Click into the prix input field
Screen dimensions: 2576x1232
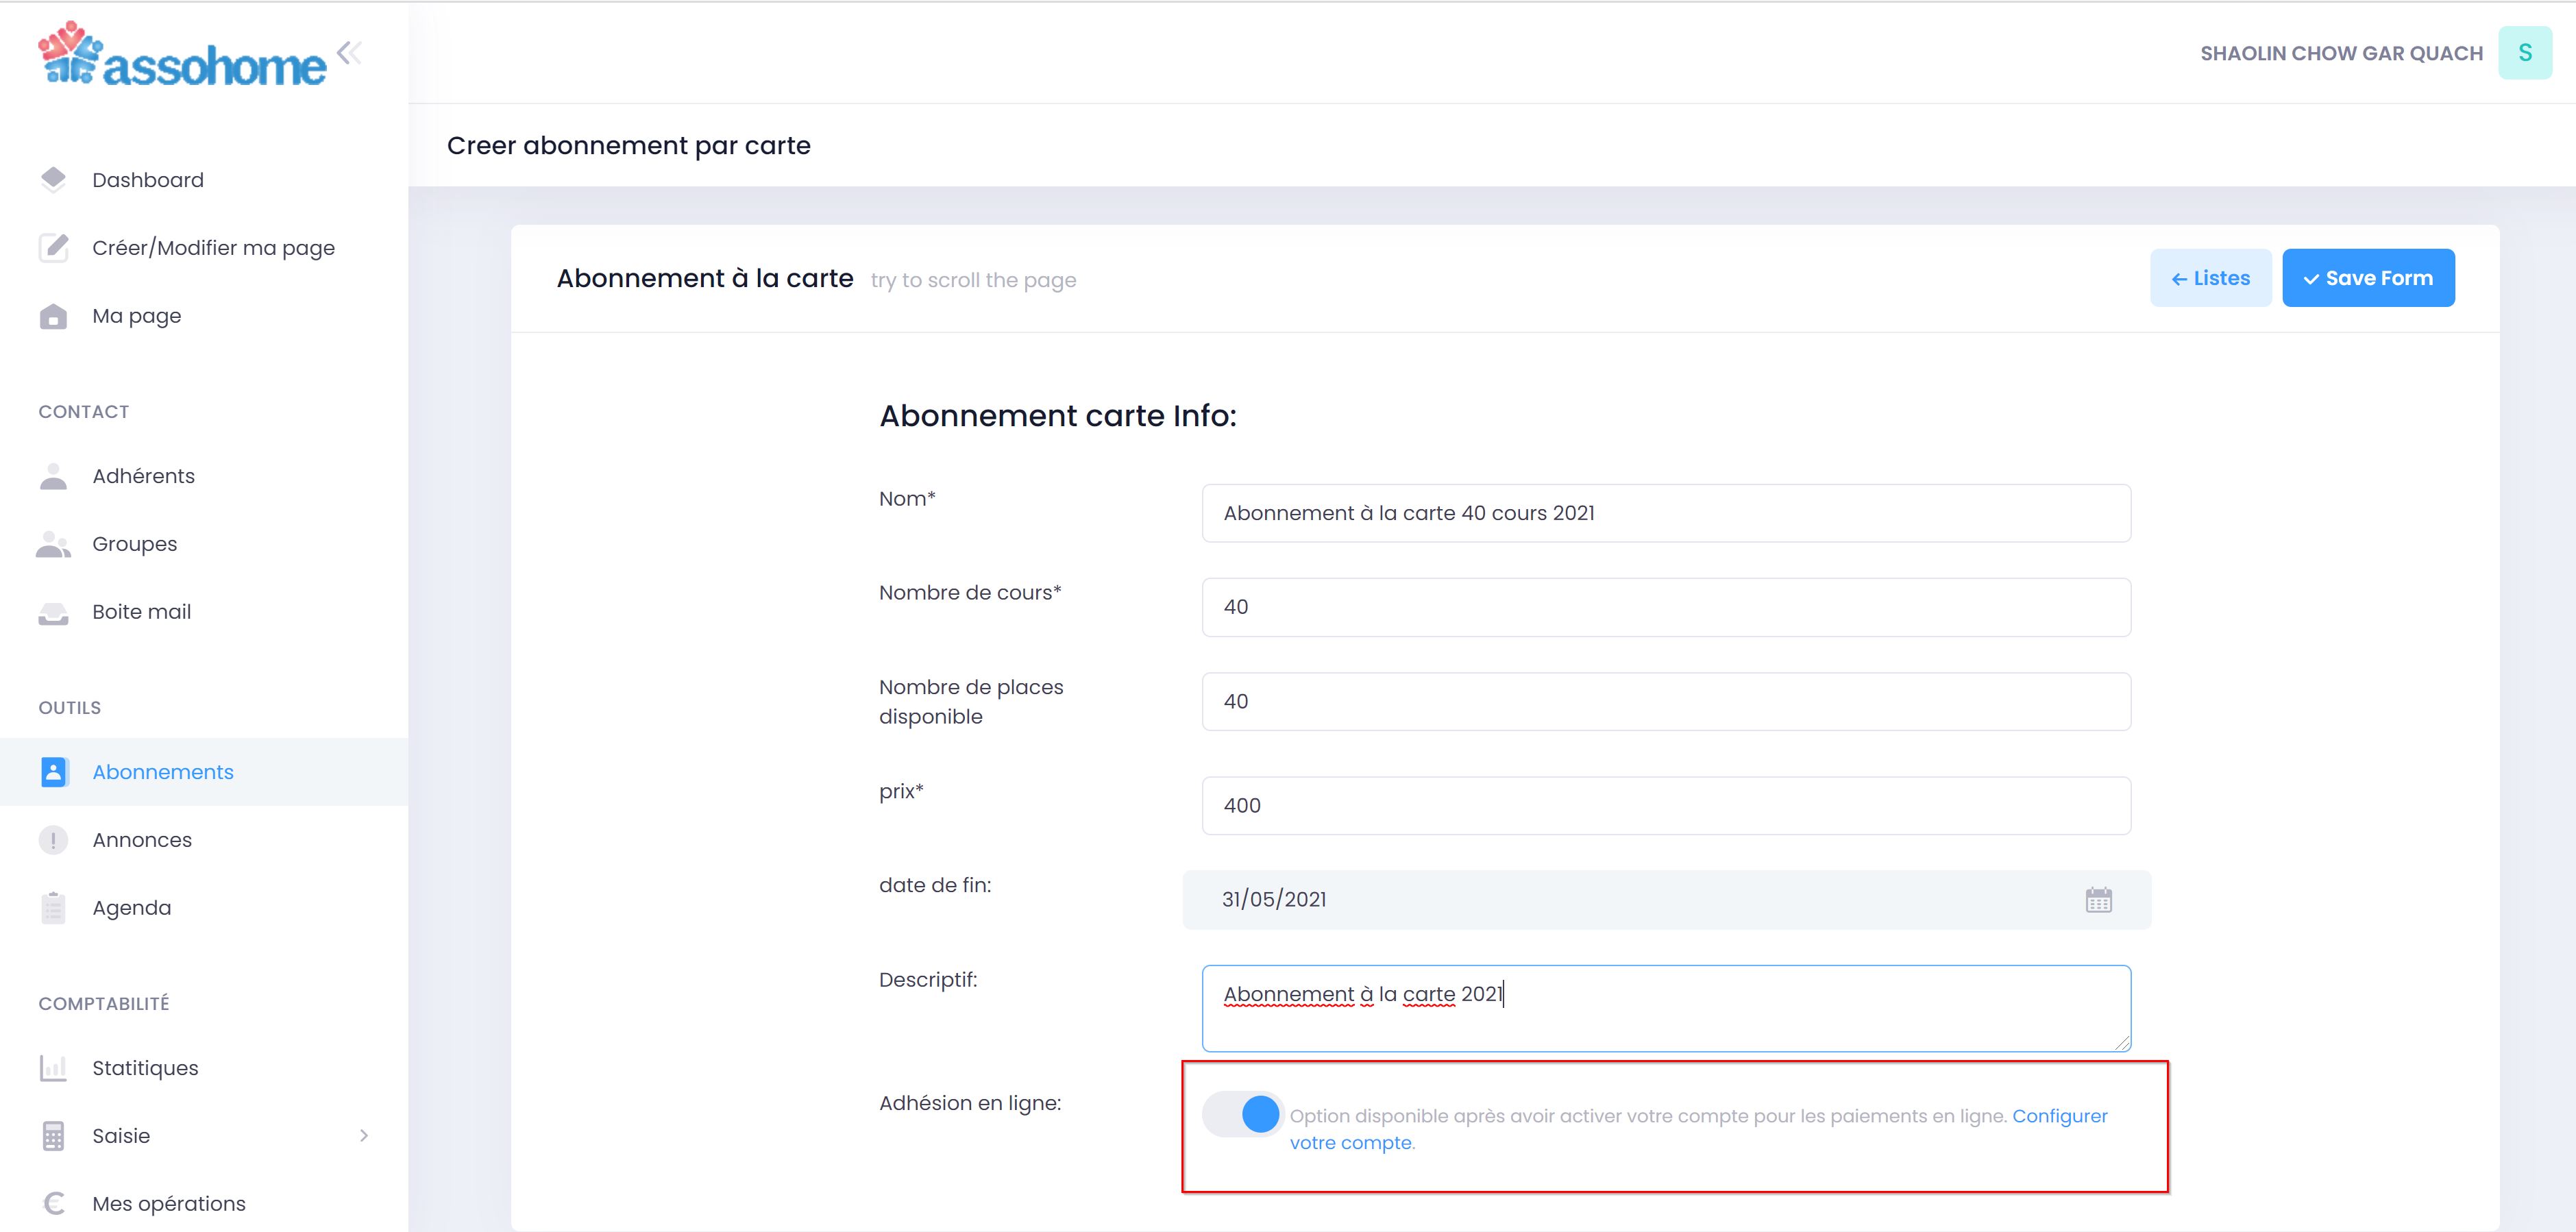(x=1666, y=806)
